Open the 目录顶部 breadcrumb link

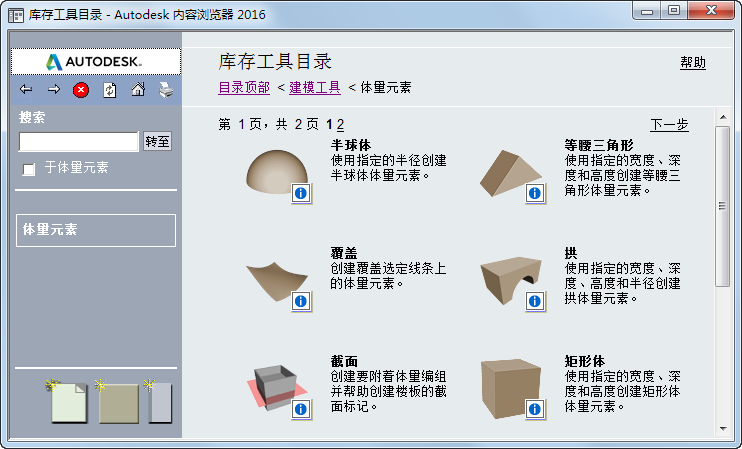(x=244, y=88)
